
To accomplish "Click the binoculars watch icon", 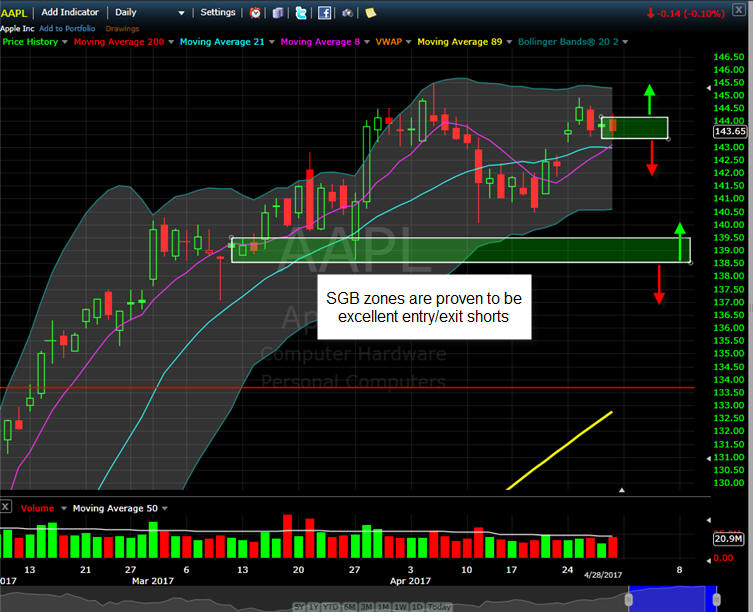I will pyautogui.click(x=347, y=13).
